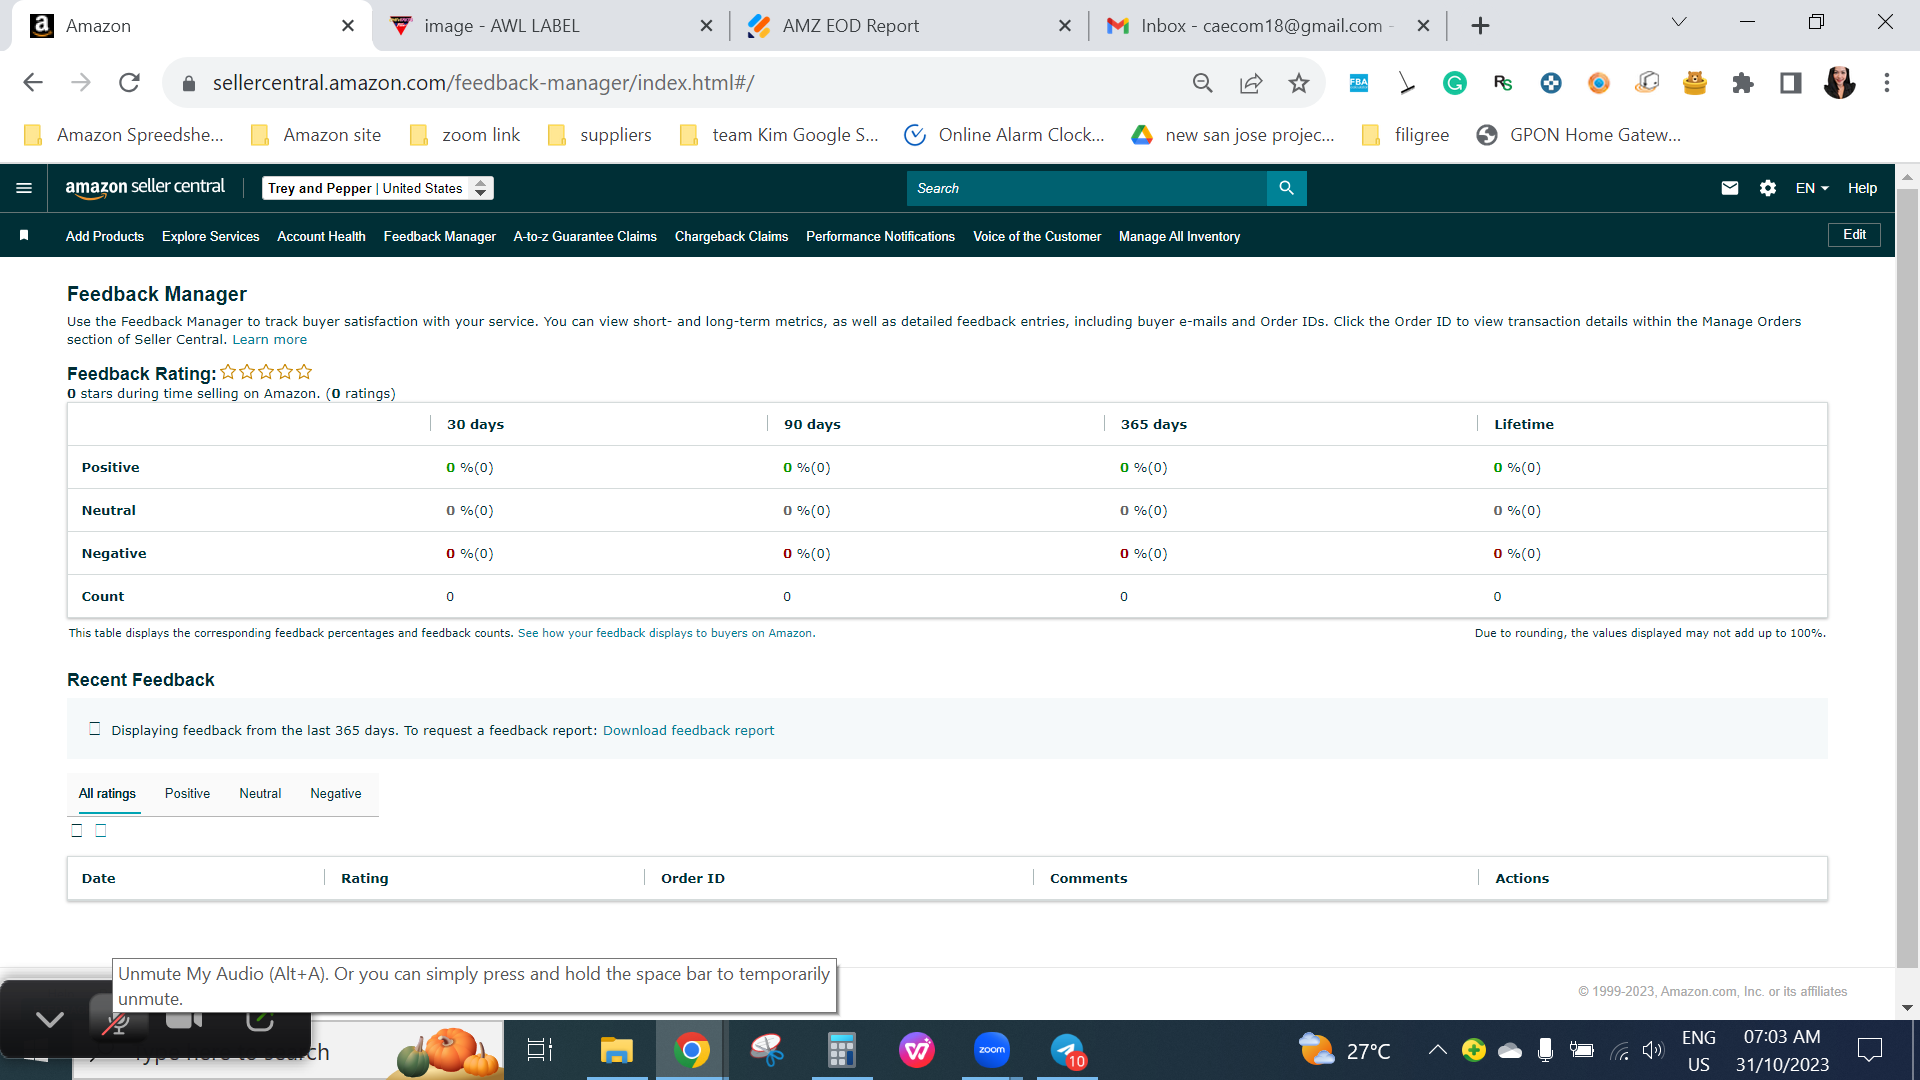This screenshot has width=1920, height=1080.
Task: Switch to the AMZ EOD Report tab
Action: coord(910,26)
